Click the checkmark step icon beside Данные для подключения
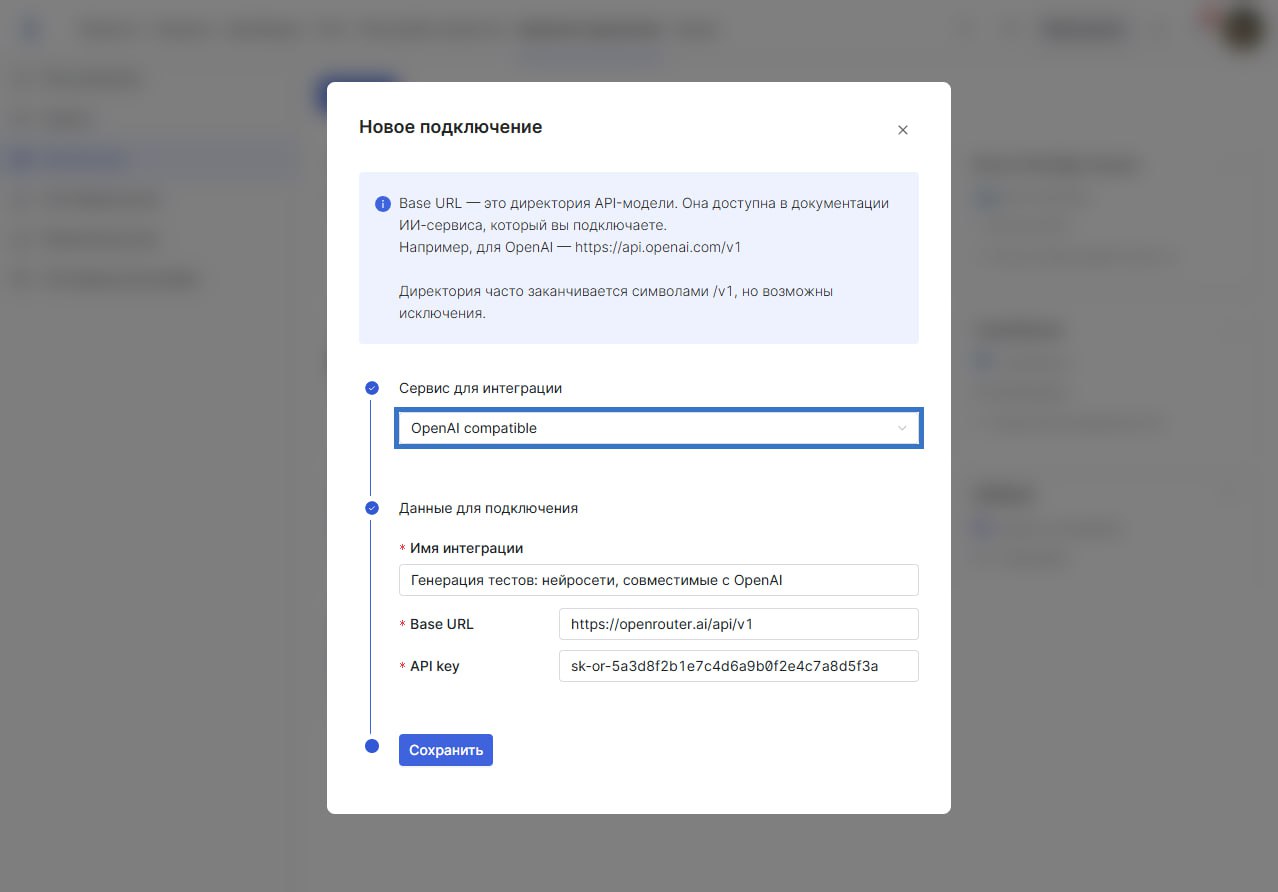Screen dimensions: 1278x892 click(372, 508)
